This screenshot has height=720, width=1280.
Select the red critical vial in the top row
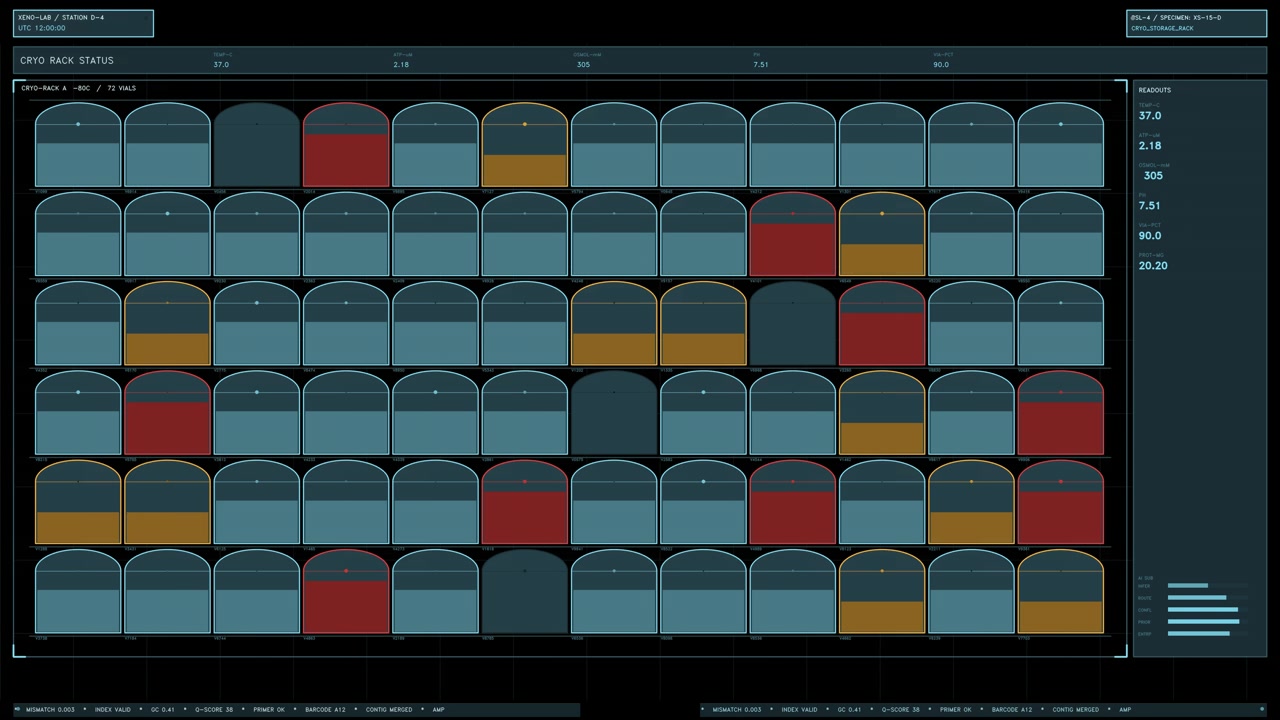point(346,145)
